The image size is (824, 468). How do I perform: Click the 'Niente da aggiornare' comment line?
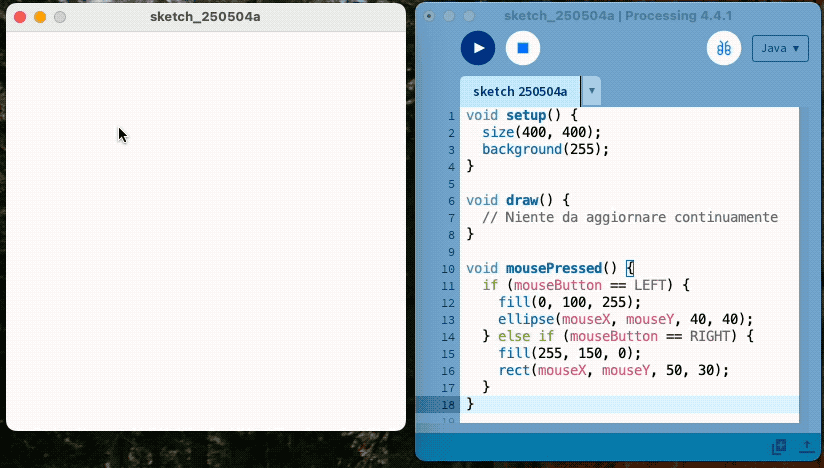629,217
